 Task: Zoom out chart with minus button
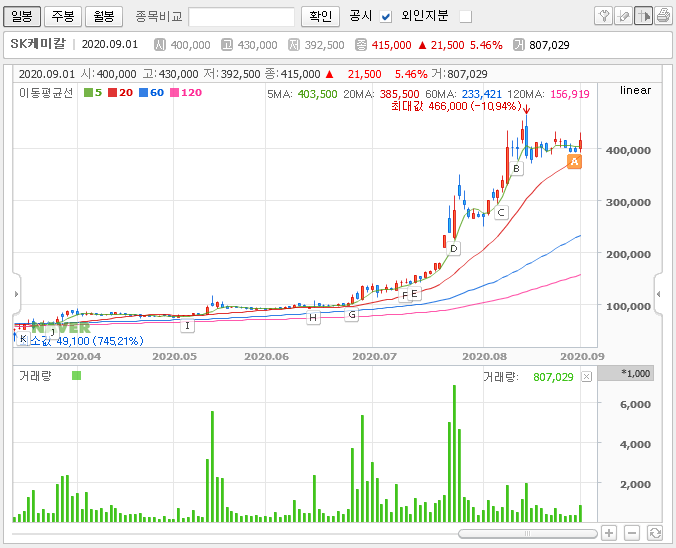coord(632,533)
